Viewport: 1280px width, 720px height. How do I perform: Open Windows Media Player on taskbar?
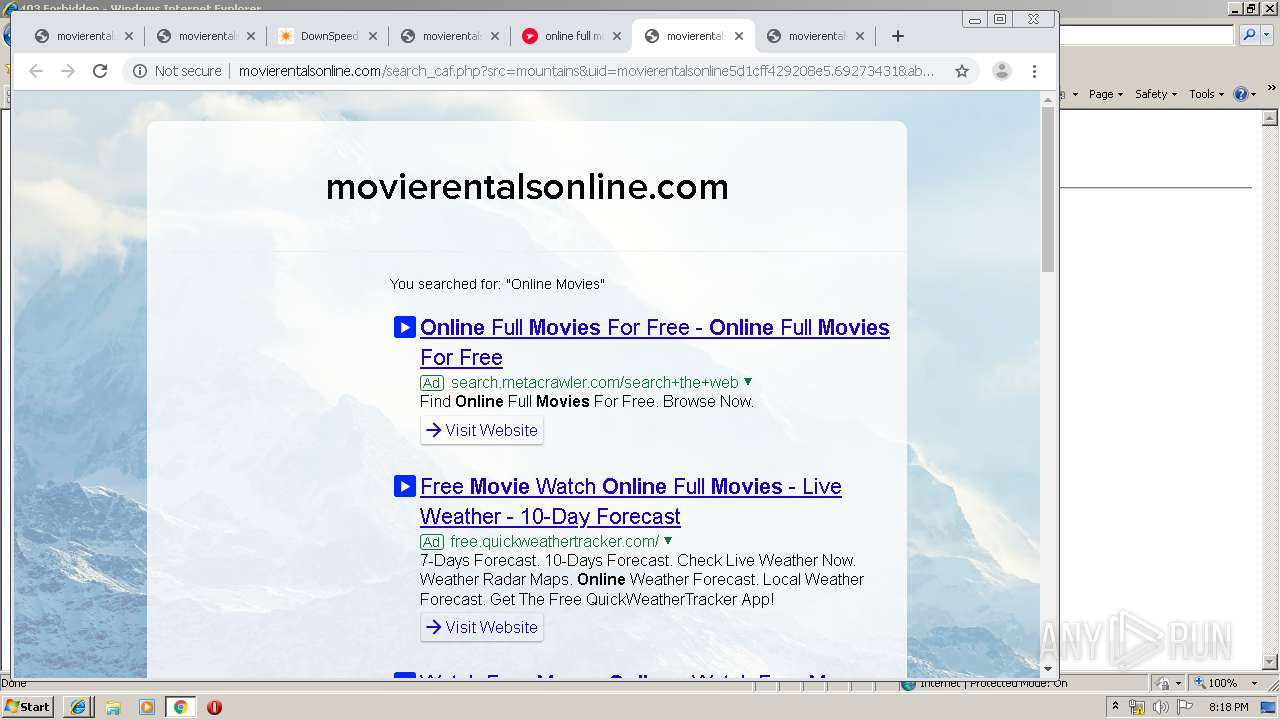point(147,707)
